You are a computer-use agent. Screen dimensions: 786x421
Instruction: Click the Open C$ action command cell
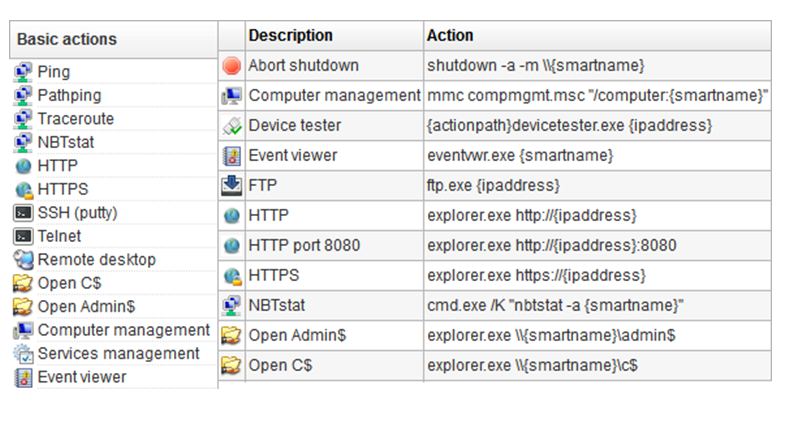[x=532, y=365]
